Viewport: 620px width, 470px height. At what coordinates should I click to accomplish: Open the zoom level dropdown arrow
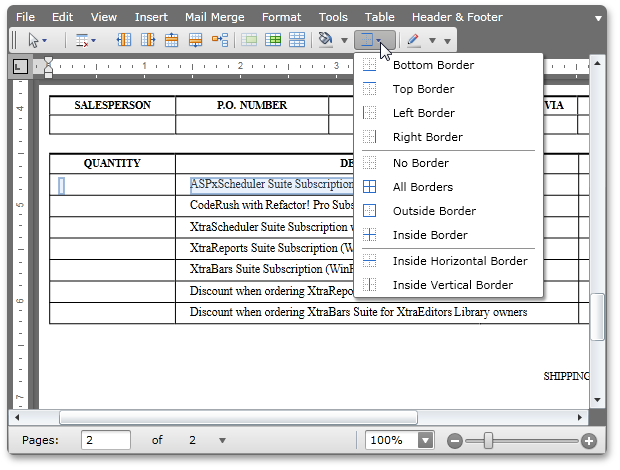425,440
